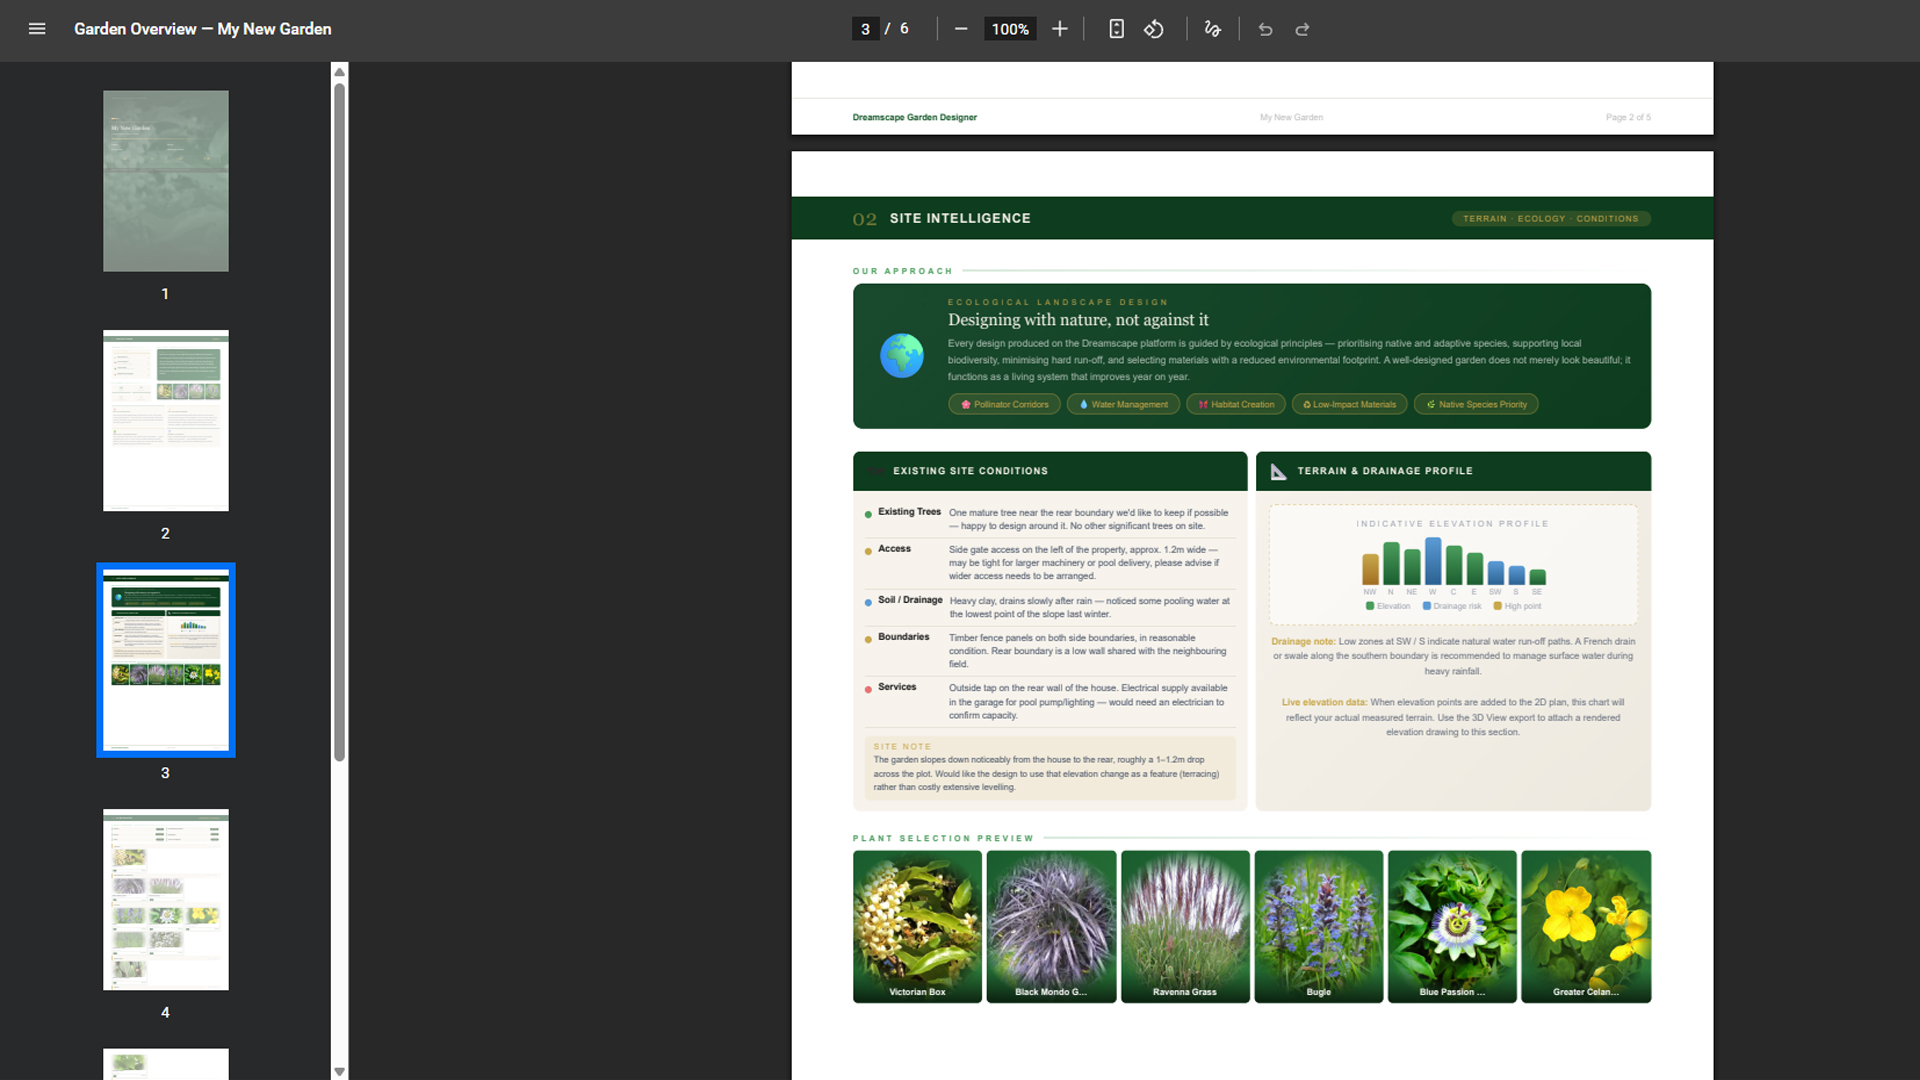Zoom out with the minus button
The height and width of the screenshot is (1080, 1920).
pos(961,29)
